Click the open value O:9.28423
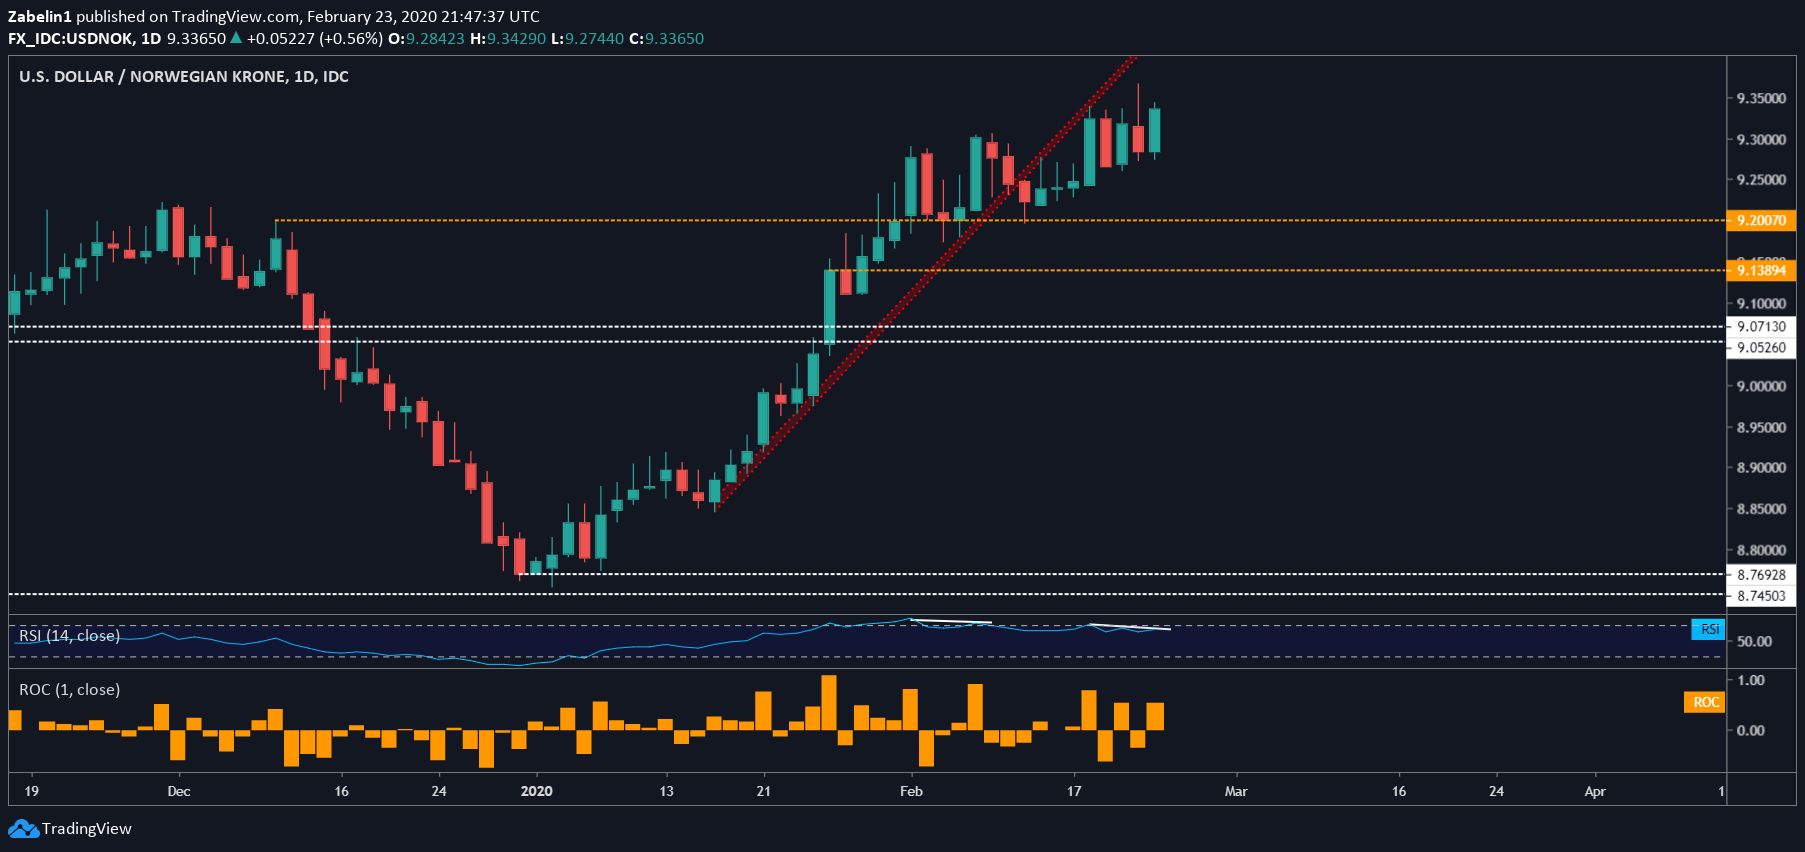 tap(426, 39)
